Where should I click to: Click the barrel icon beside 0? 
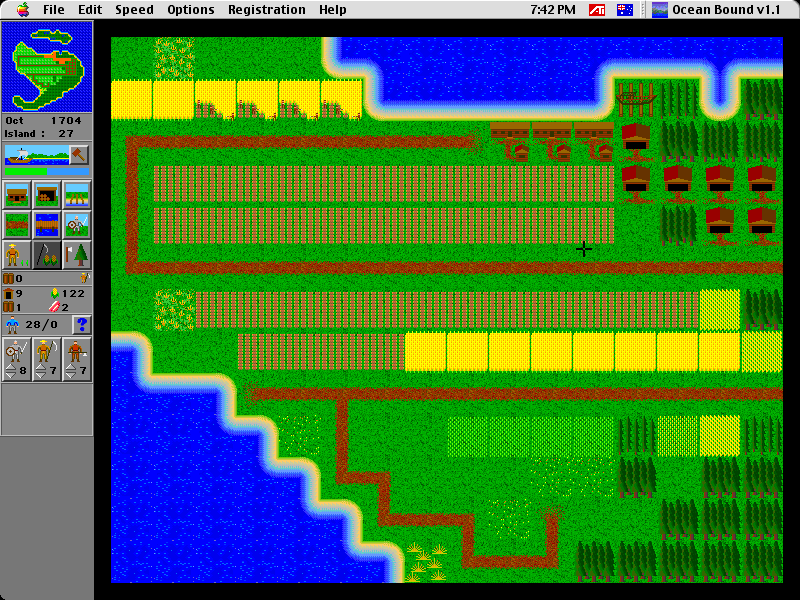(x=9, y=278)
